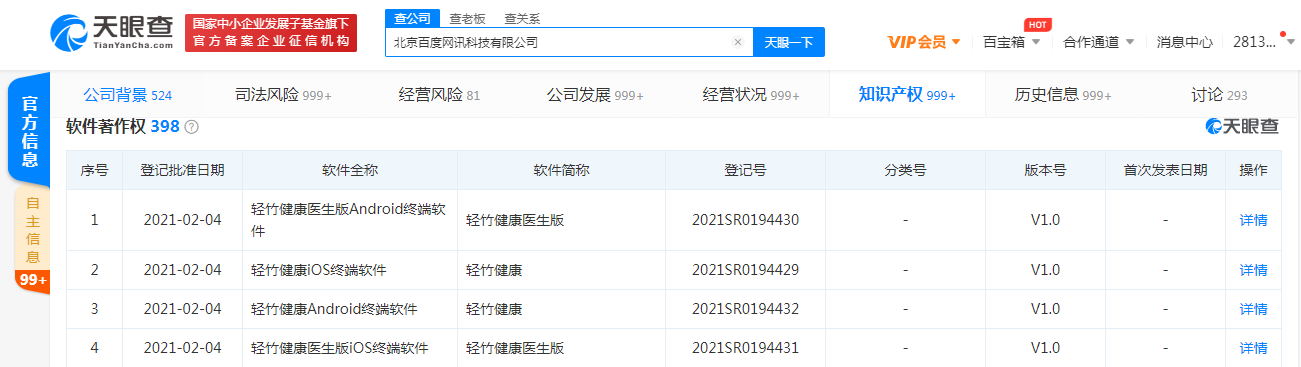Viewport: 1301px width, 367px height.
Task: Click 软件著作权 398 section heading
Action: (x=122, y=127)
